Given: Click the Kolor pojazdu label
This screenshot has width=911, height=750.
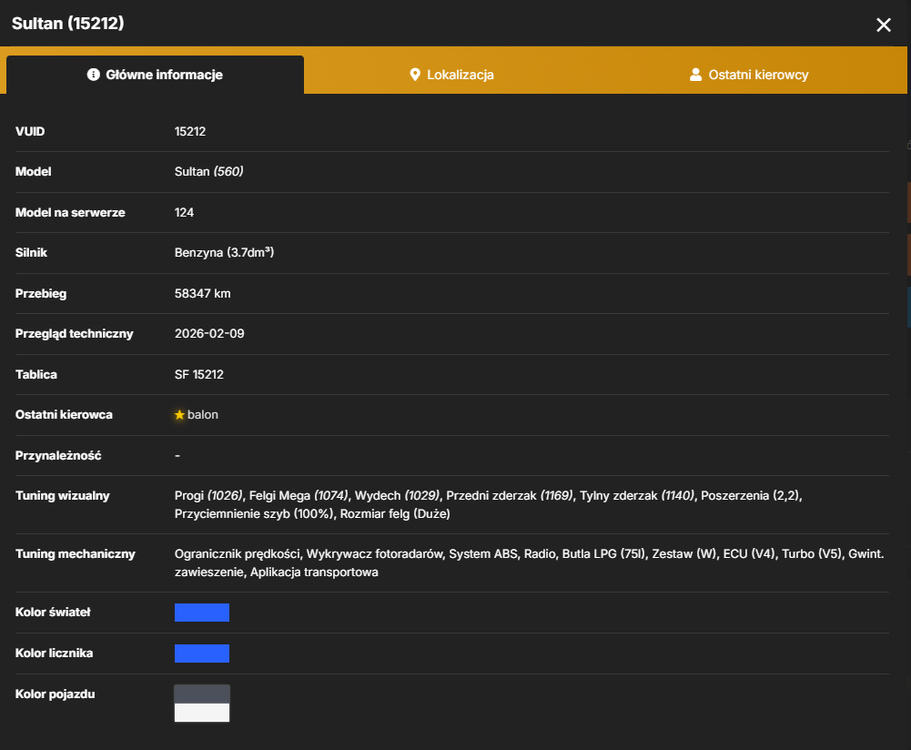Looking at the screenshot, I should pyautogui.click(x=55, y=694).
